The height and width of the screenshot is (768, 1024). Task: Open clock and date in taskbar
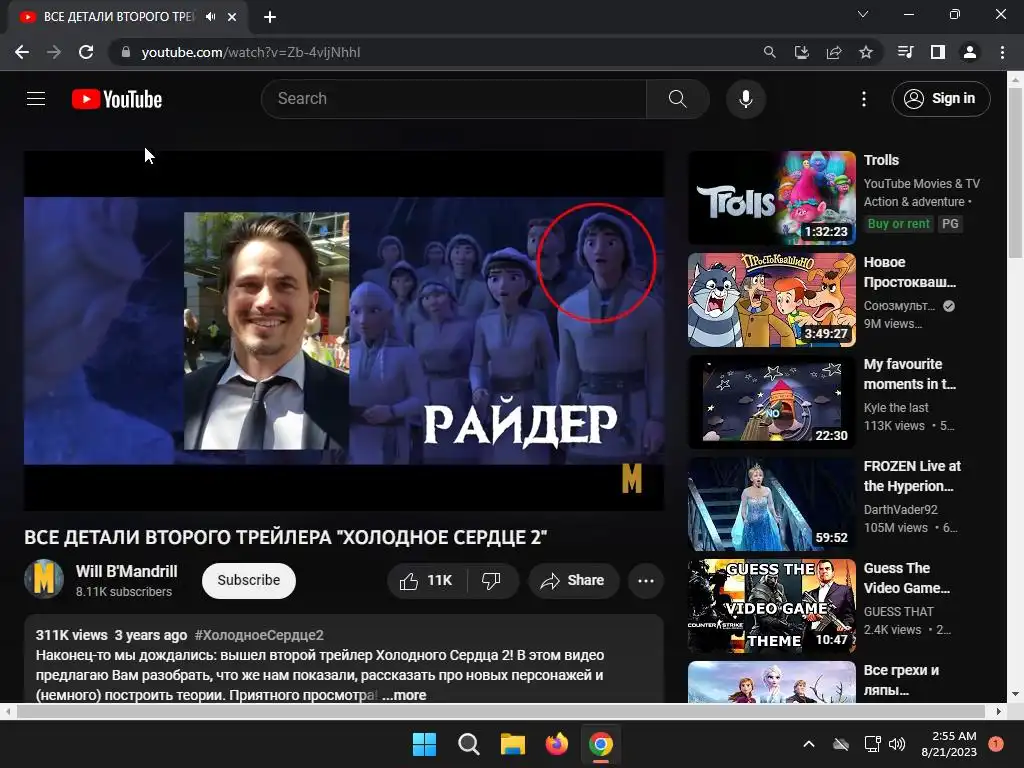[949, 744]
